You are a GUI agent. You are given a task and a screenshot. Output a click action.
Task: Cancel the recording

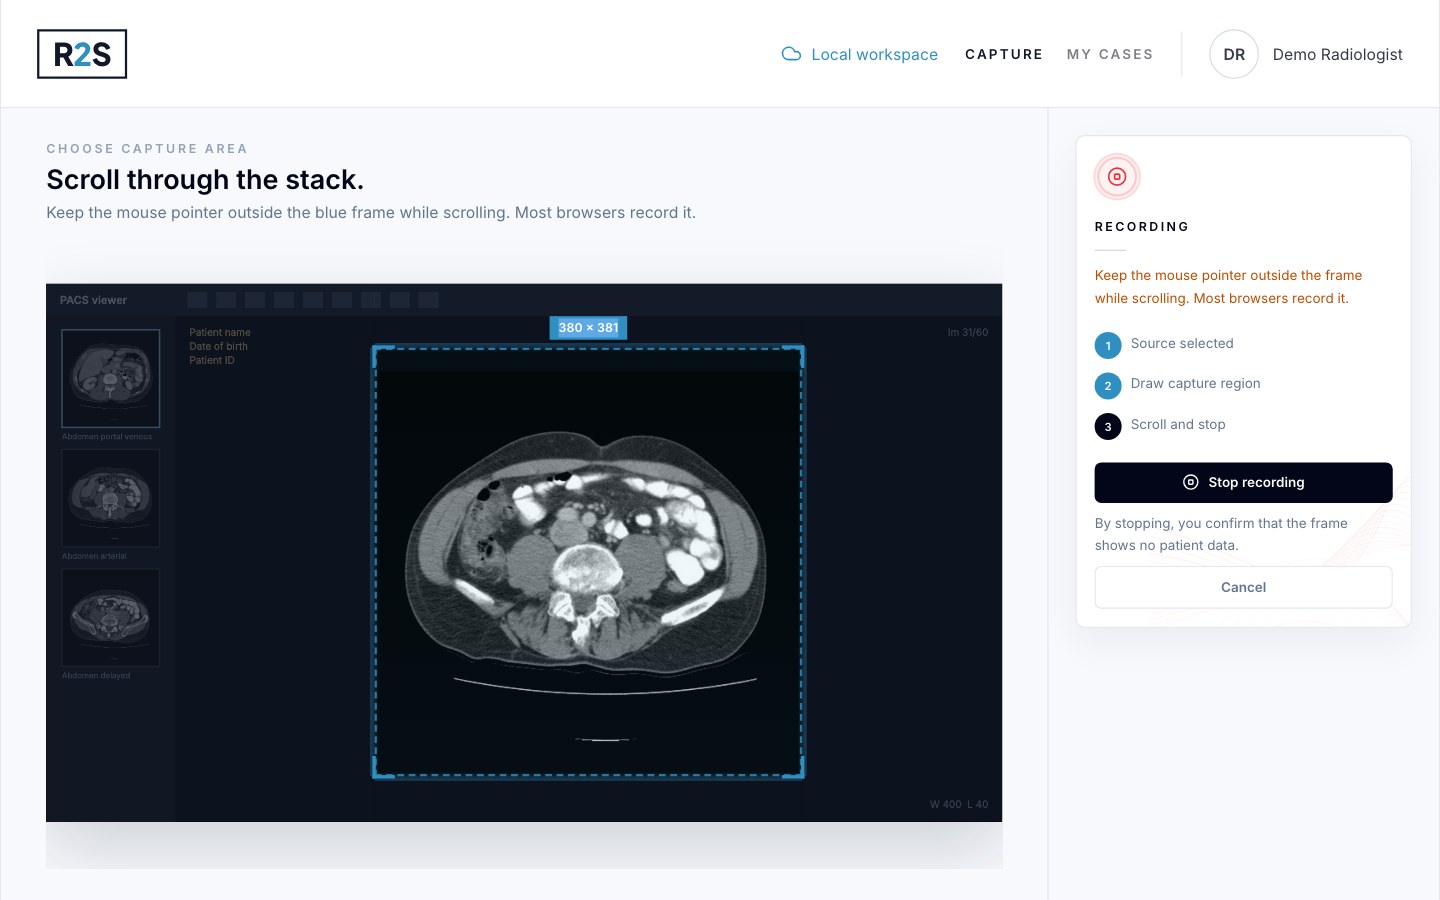click(x=1243, y=587)
